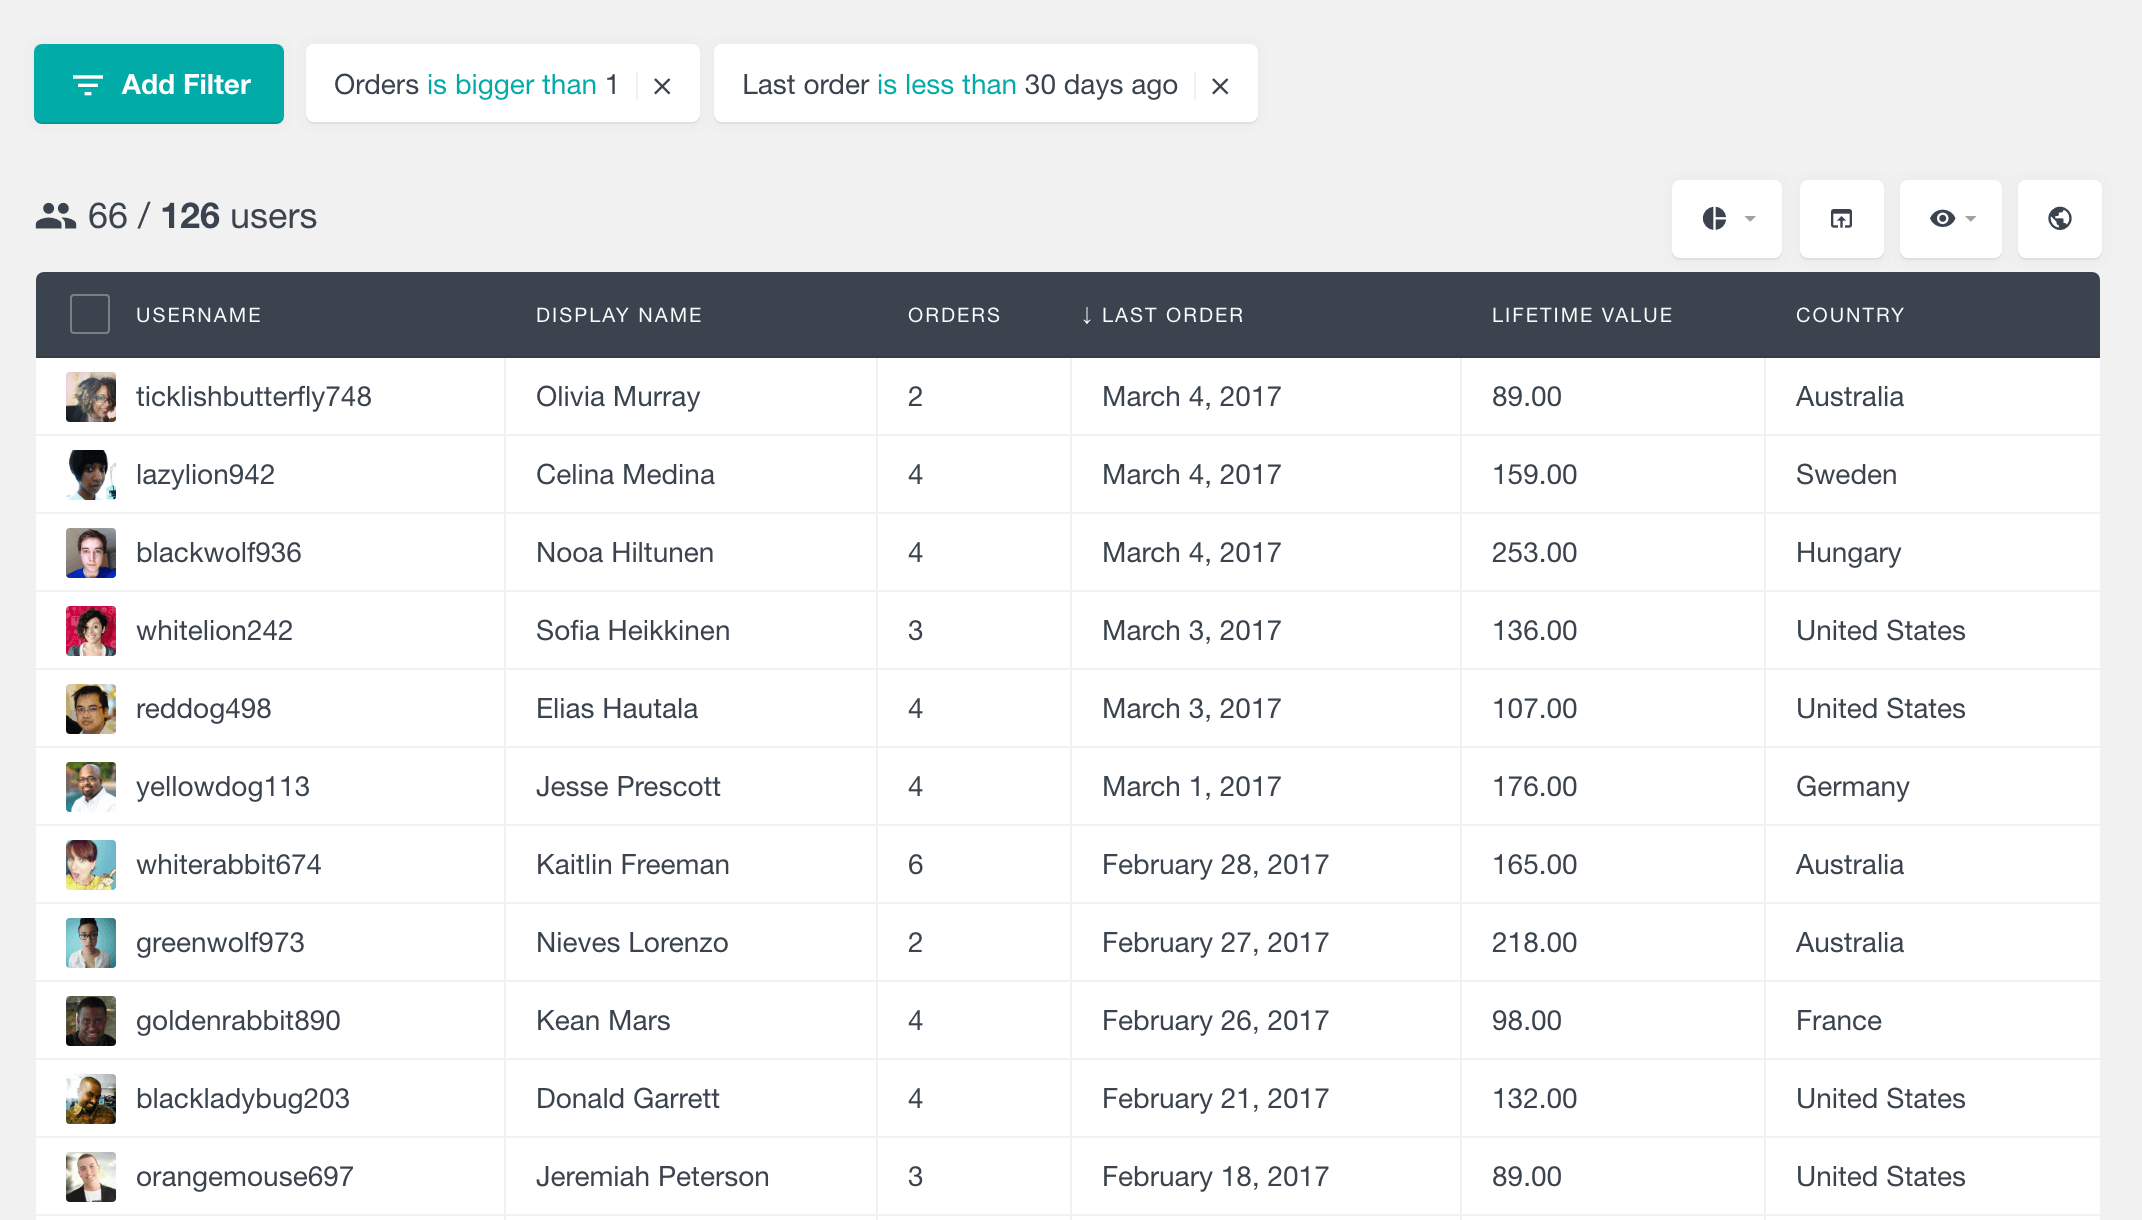The image size is (2142, 1220).
Task: Click display name Nooa Hiltunen
Action: coord(625,553)
